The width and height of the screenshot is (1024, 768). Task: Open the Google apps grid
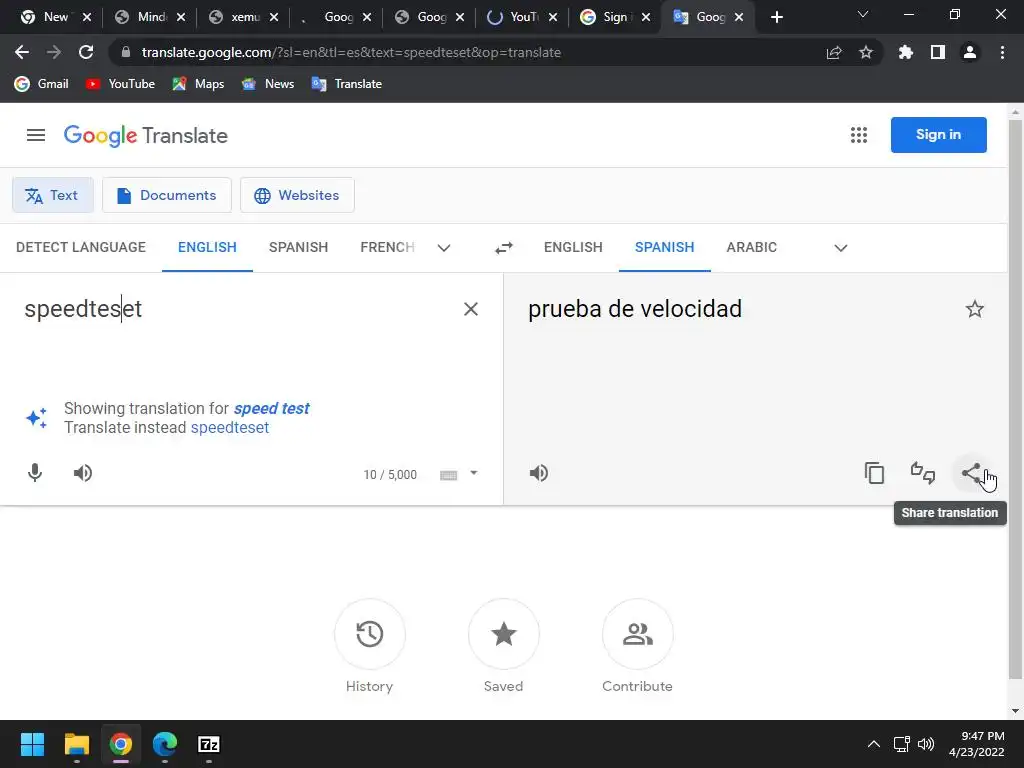[859, 135]
